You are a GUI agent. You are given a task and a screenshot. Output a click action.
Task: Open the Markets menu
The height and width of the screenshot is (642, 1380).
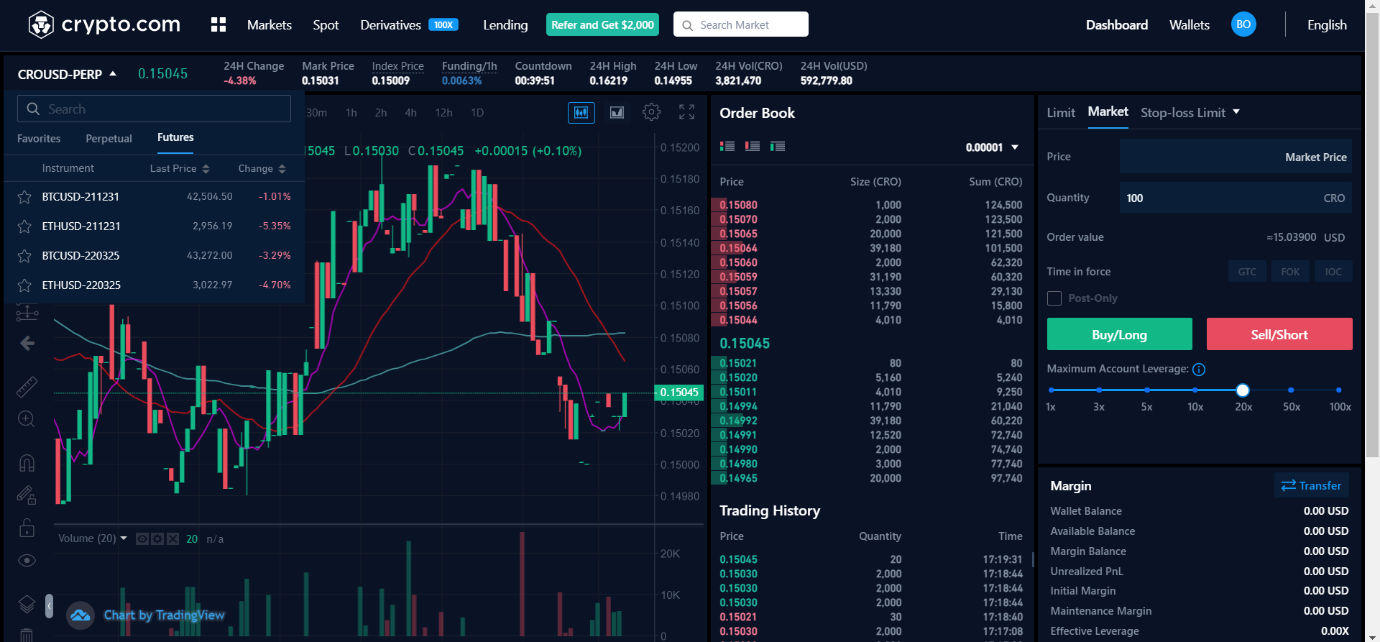tap(269, 25)
